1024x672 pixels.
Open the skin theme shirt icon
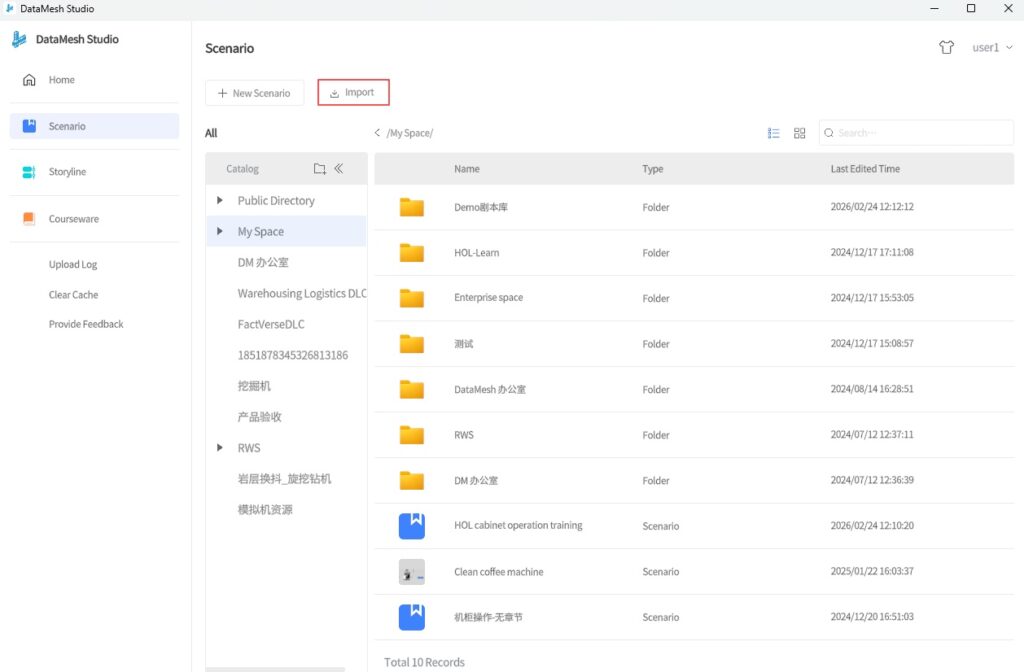pyautogui.click(x=946, y=48)
